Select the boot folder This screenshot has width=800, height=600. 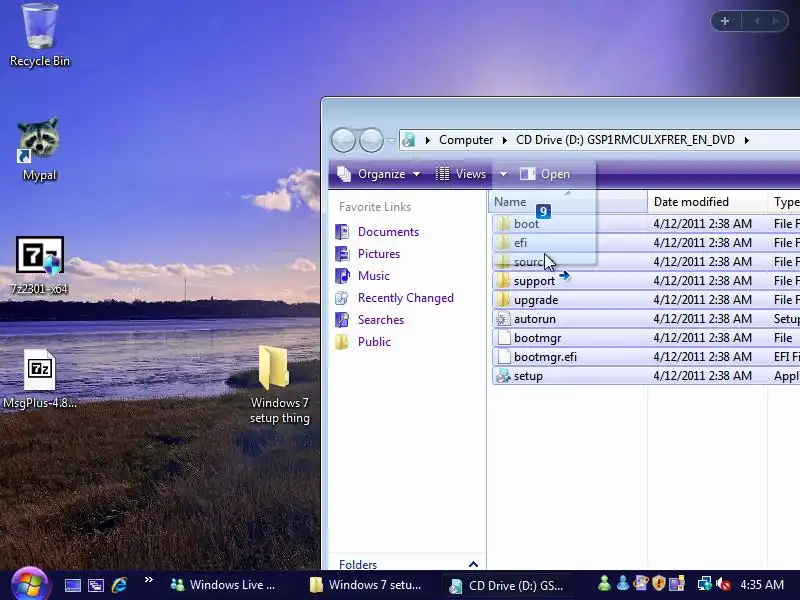(526, 223)
